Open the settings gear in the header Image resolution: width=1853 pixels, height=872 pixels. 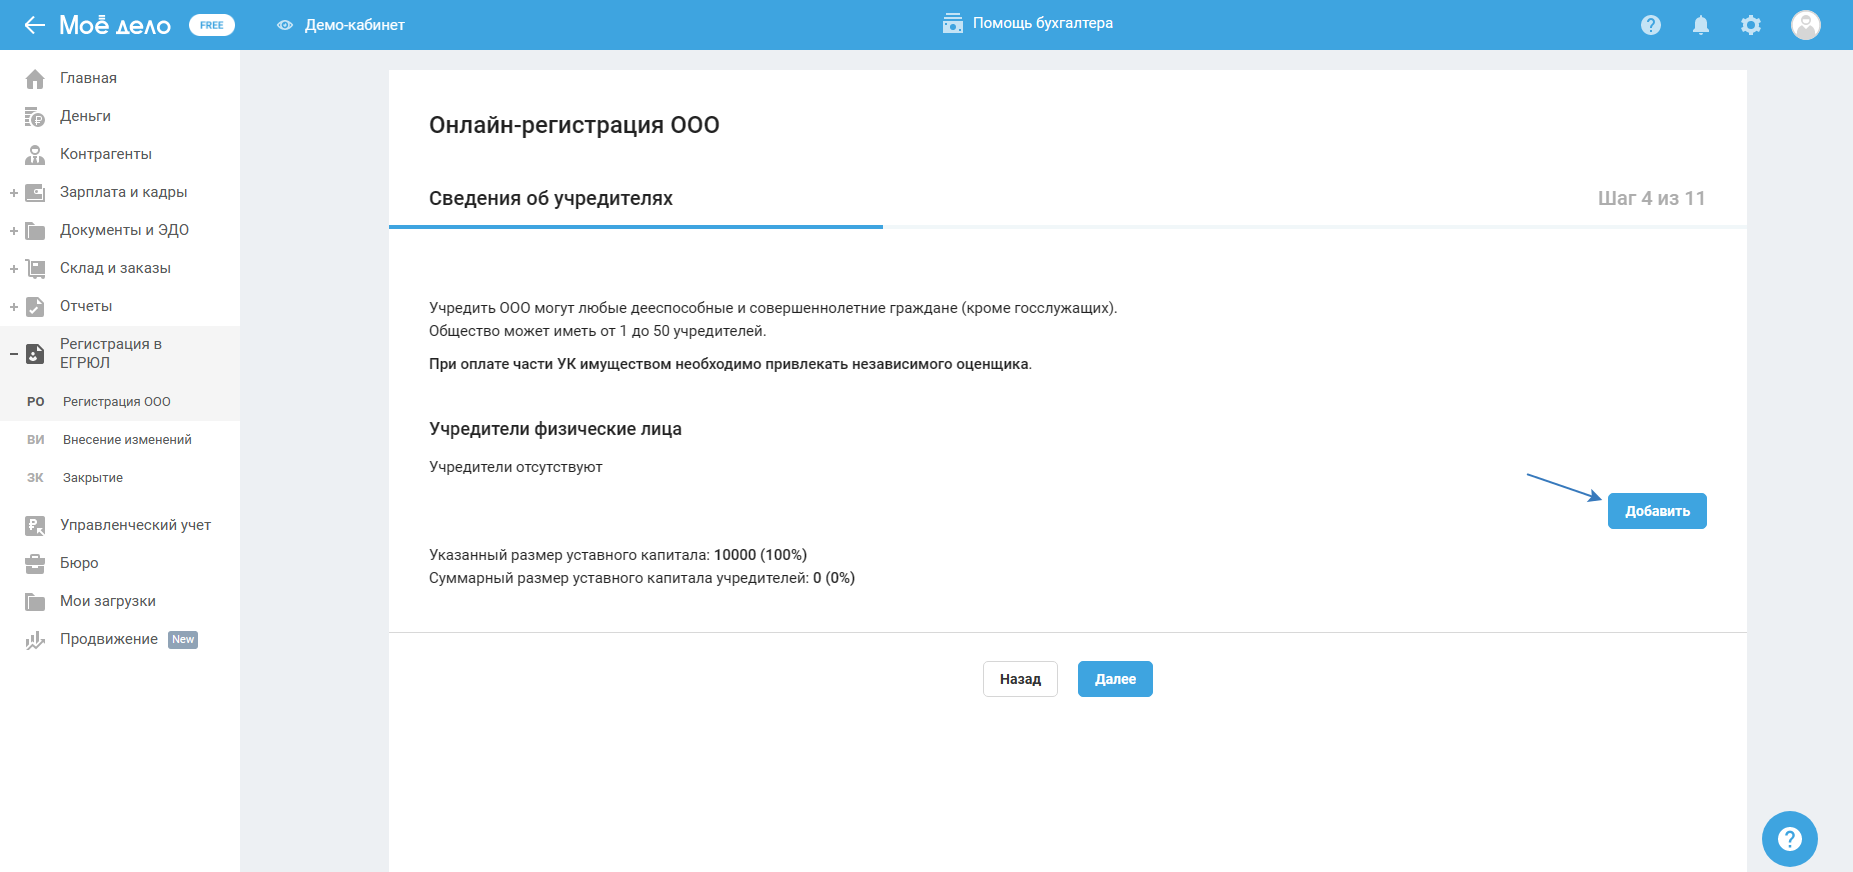[x=1750, y=25]
